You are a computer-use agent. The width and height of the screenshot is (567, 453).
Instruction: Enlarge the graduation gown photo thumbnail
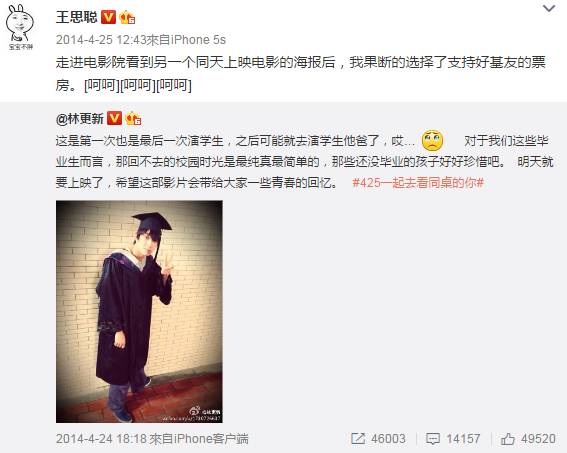(139, 311)
